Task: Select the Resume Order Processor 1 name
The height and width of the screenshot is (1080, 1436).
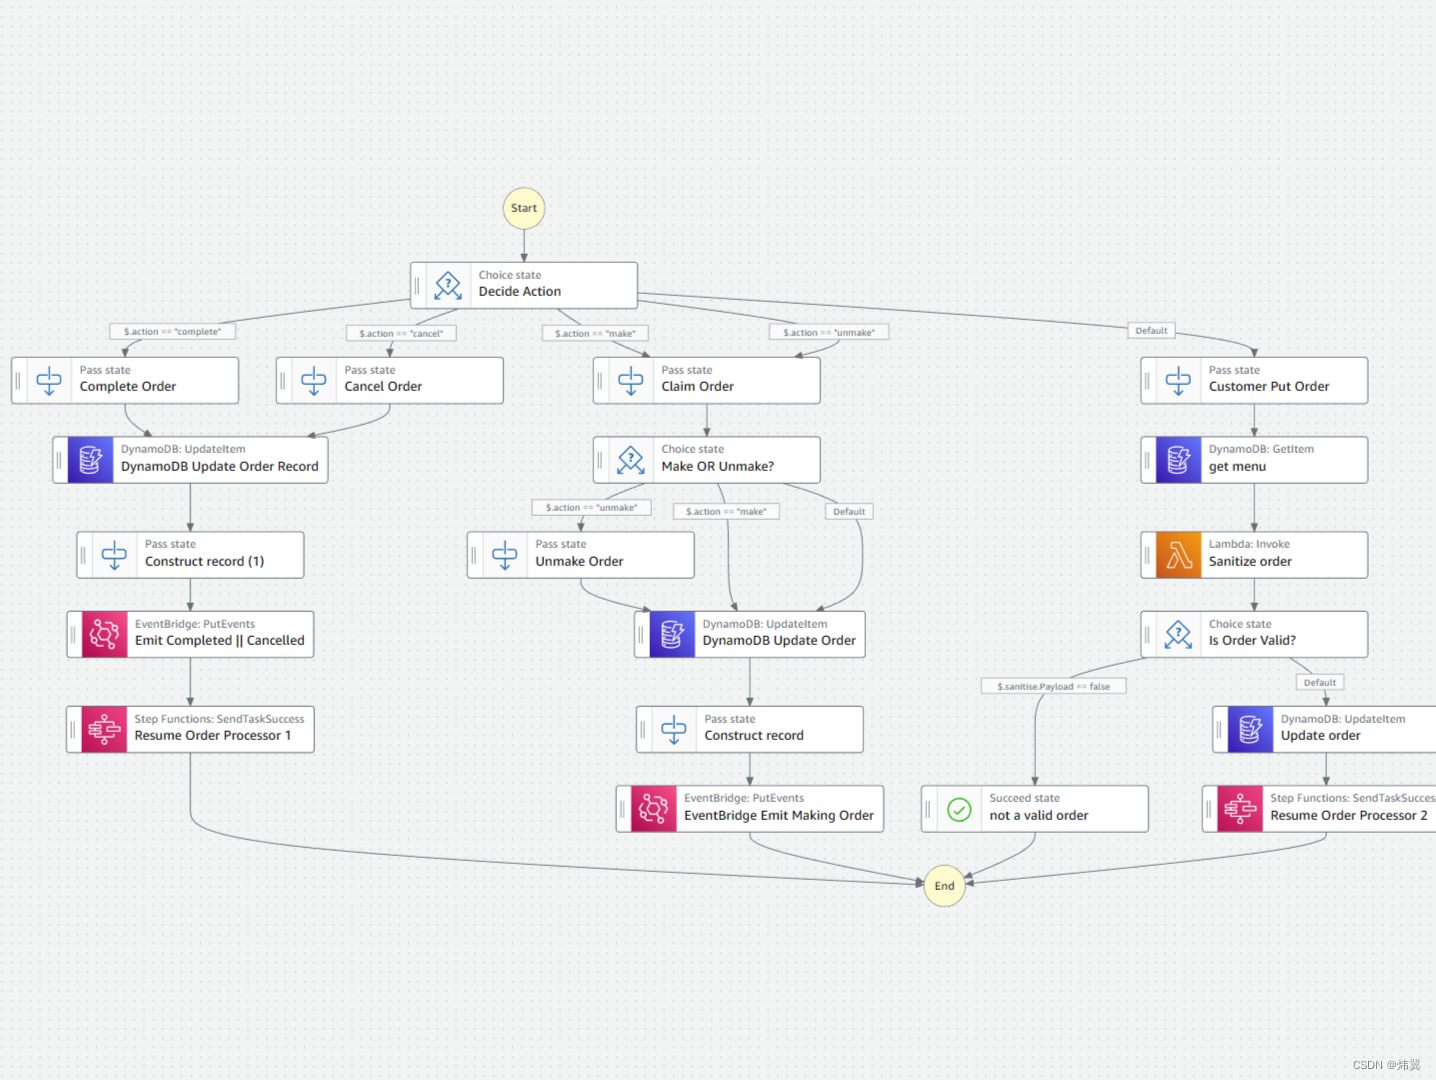Action: pos(213,736)
